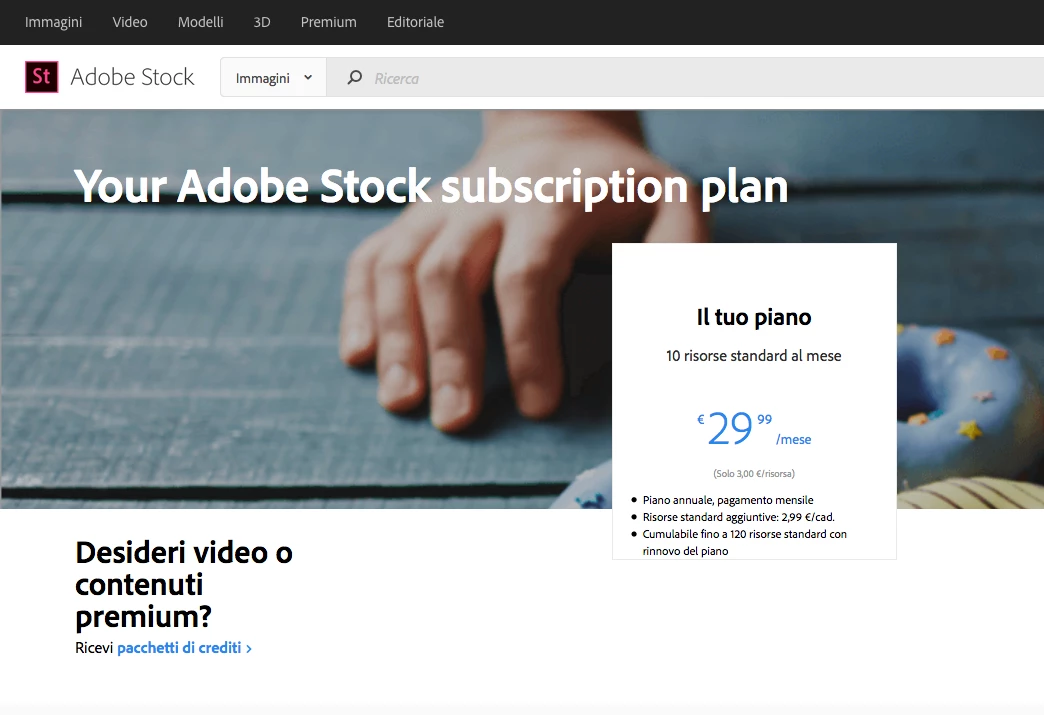
Task: Click the dropdown chevron next to Immagini
Action: pos(308,77)
